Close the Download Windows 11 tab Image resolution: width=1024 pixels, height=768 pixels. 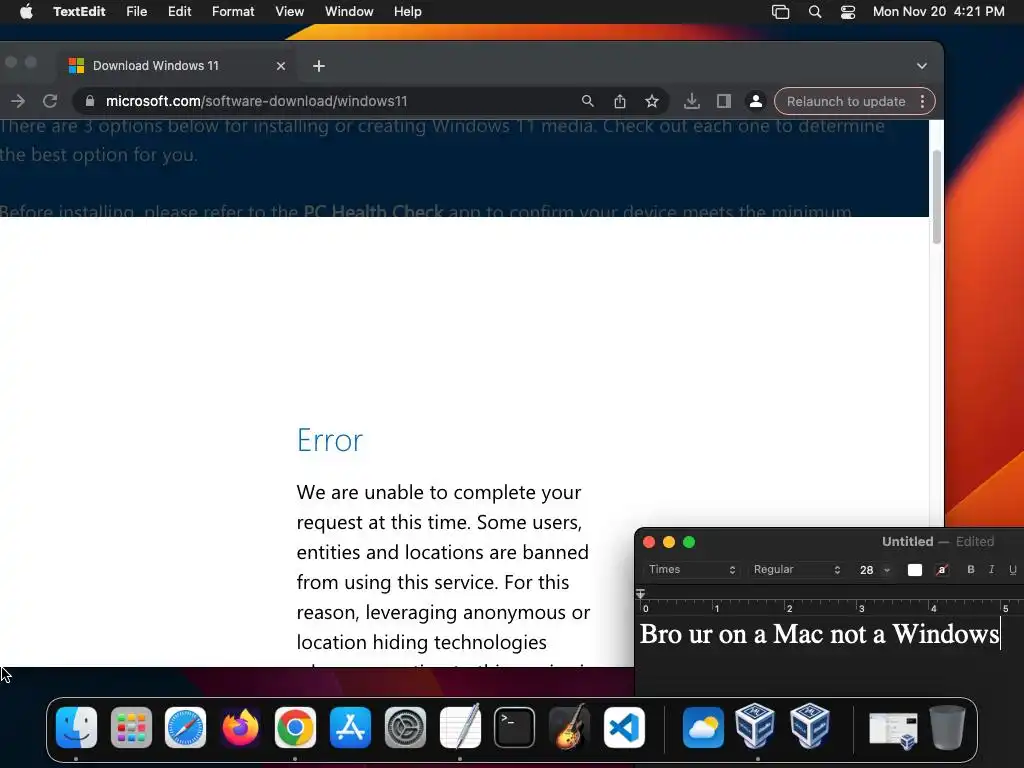(x=281, y=66)
